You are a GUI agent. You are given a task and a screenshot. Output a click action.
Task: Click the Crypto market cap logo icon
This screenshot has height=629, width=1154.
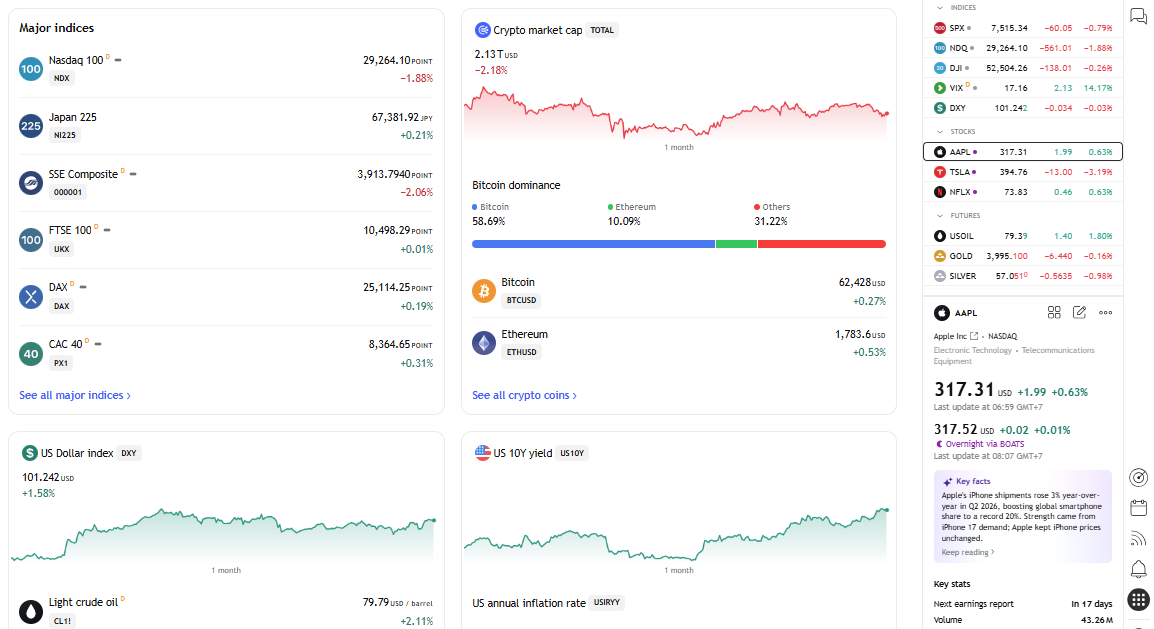483,30
